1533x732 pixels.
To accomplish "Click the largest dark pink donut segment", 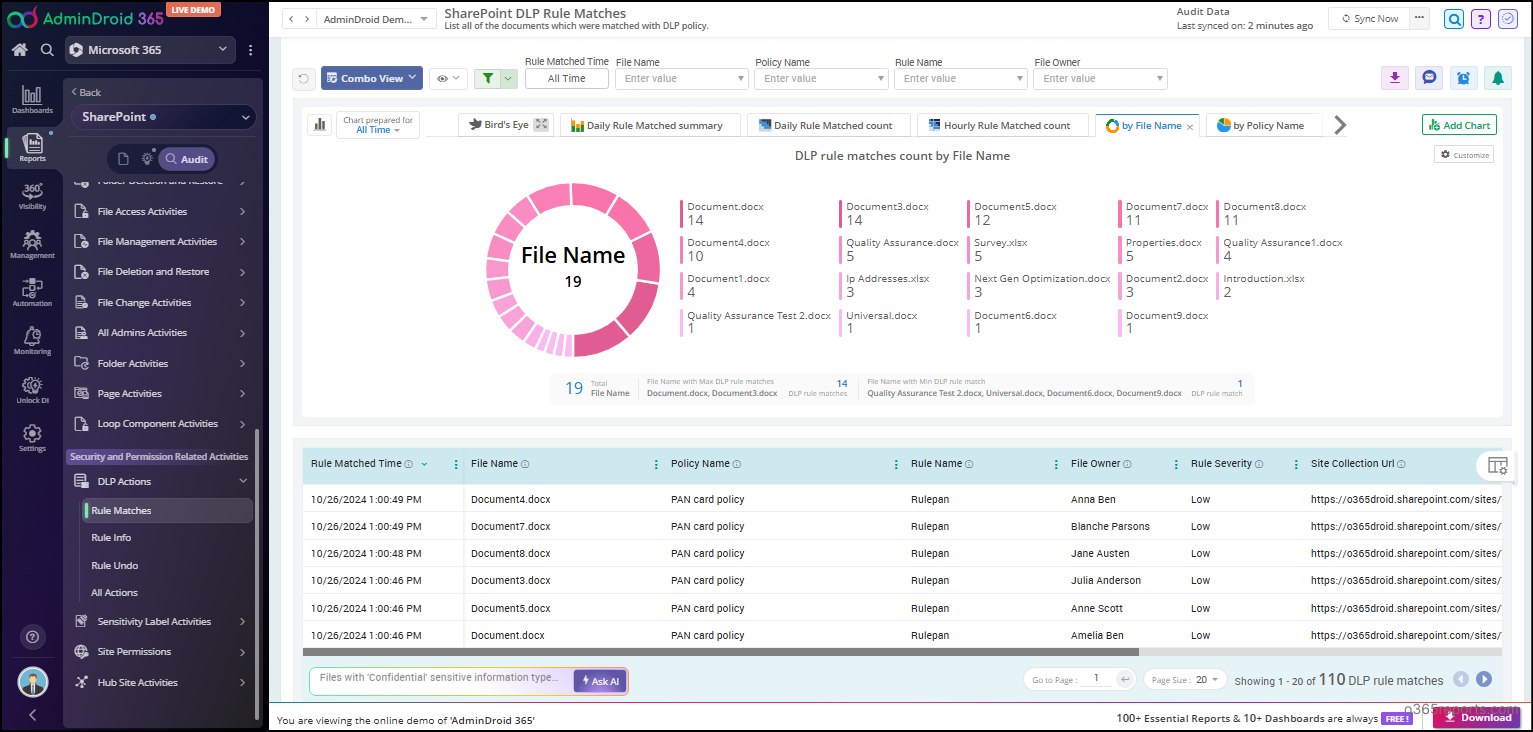I will (x=601, y=338).
